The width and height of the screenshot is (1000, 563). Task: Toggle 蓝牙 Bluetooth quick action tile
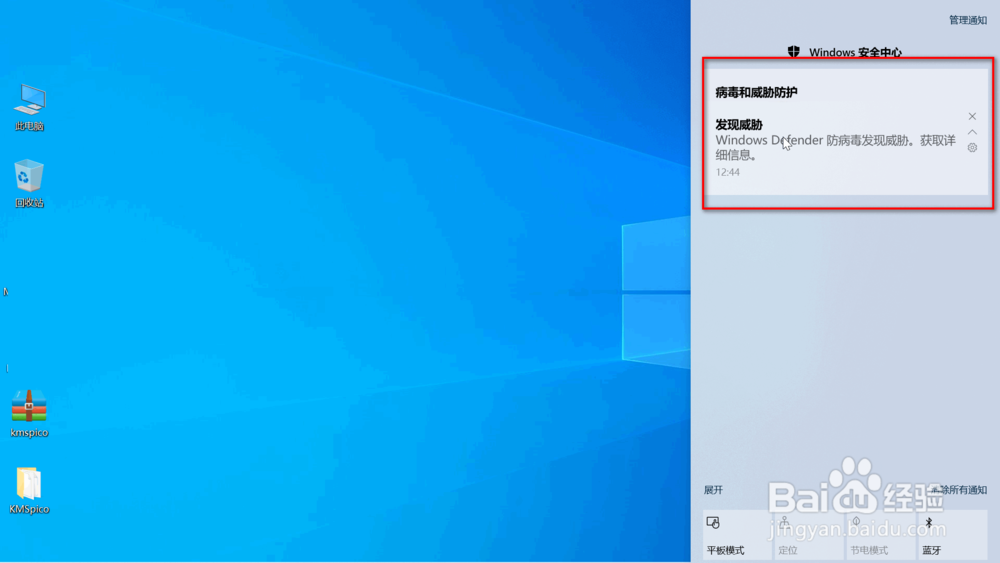952,535
